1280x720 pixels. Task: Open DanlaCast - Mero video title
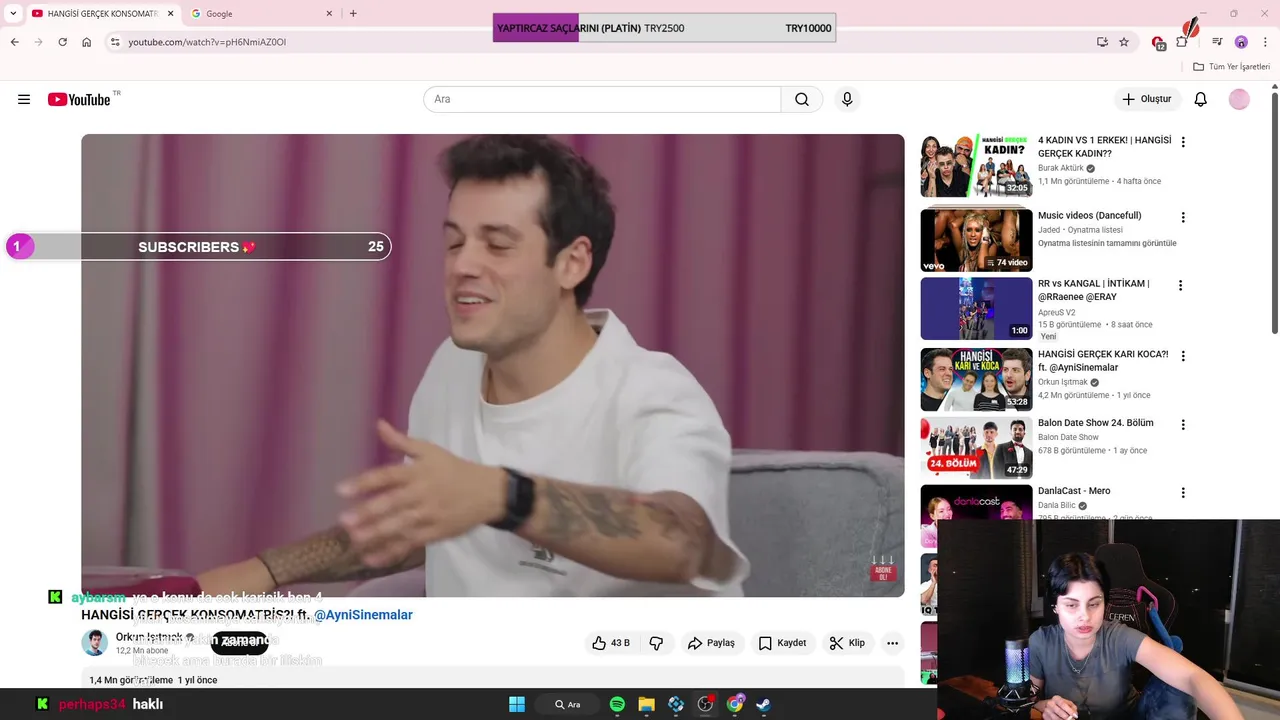pyautogui.click(x=1074, y=491)
